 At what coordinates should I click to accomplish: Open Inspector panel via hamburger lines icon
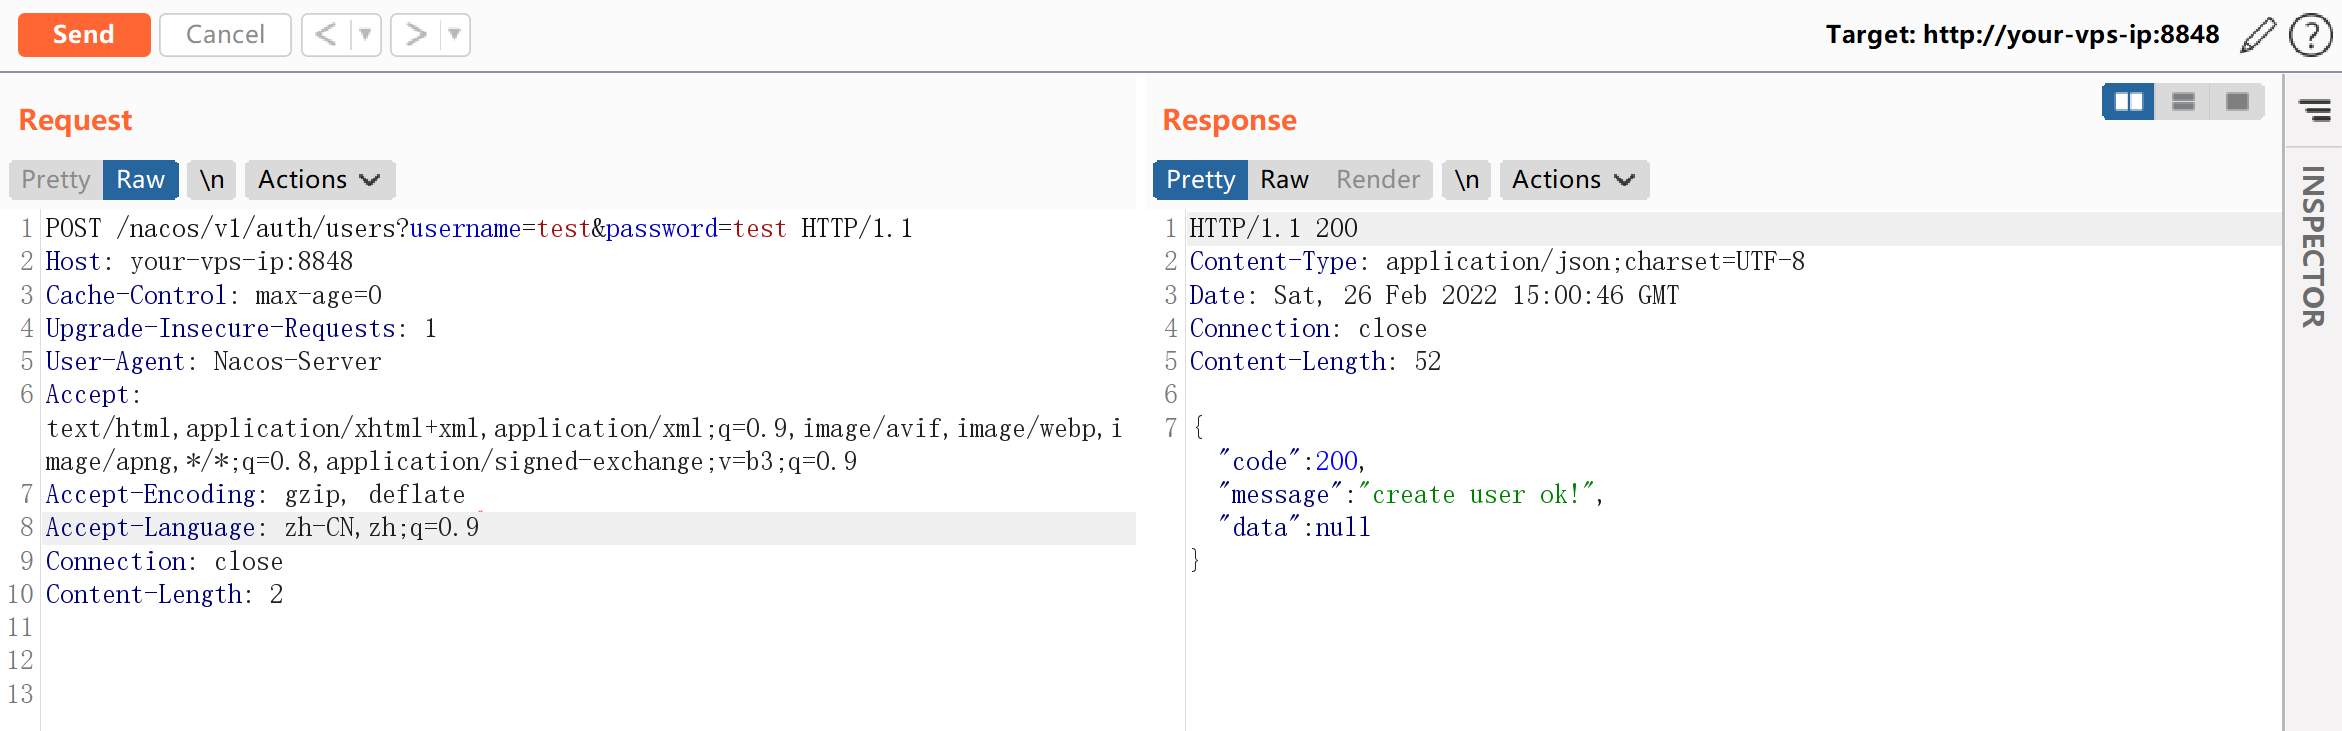(2314, 109)
